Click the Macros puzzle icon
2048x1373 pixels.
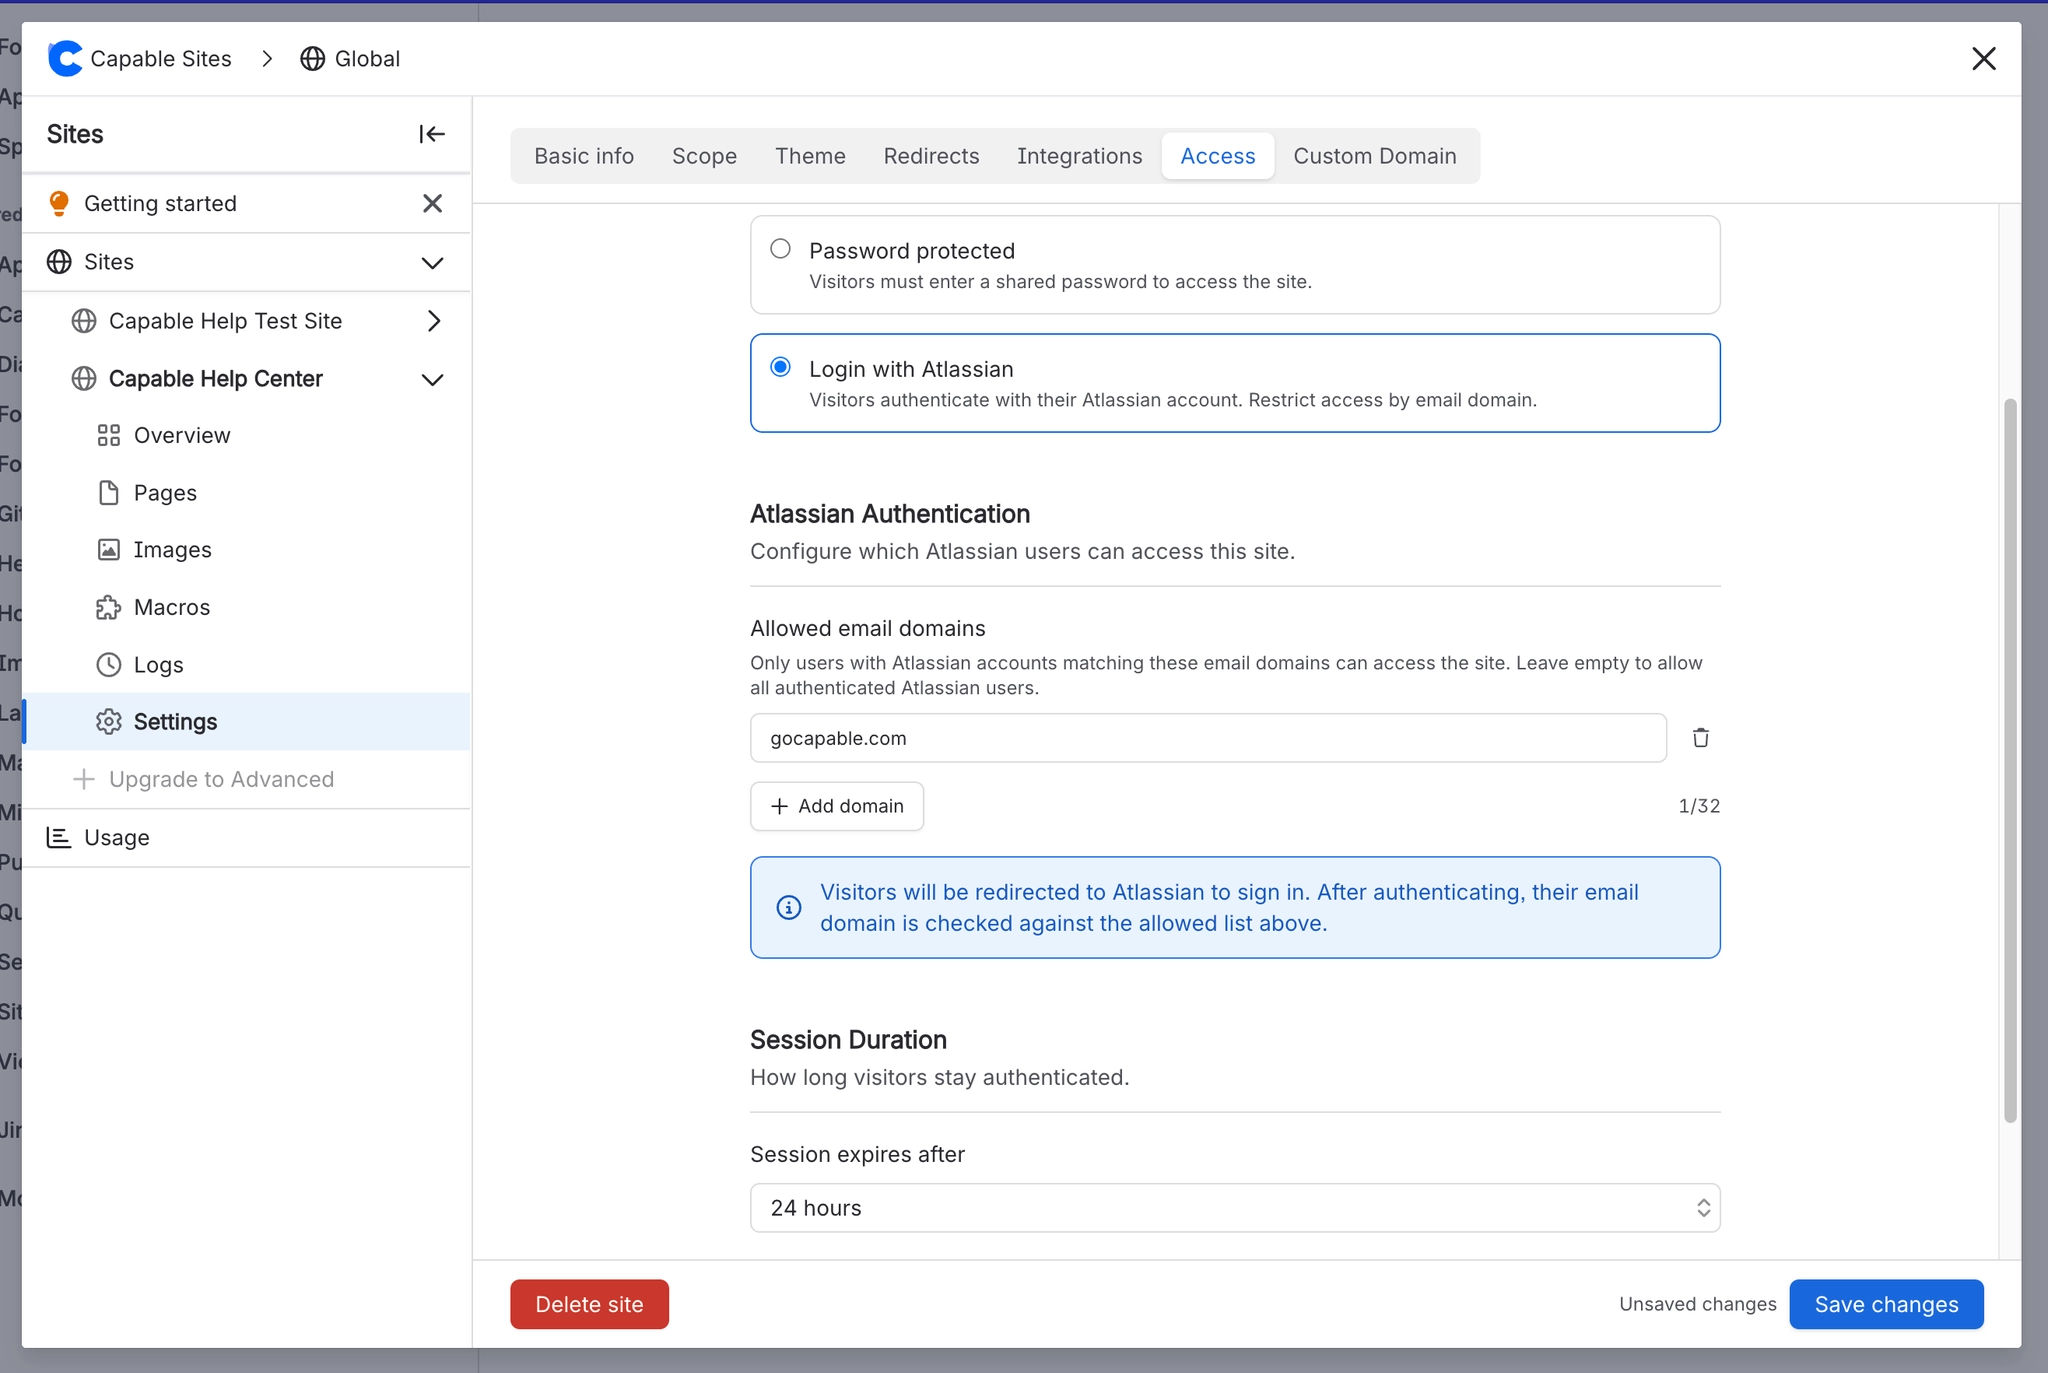click(109, 608)
